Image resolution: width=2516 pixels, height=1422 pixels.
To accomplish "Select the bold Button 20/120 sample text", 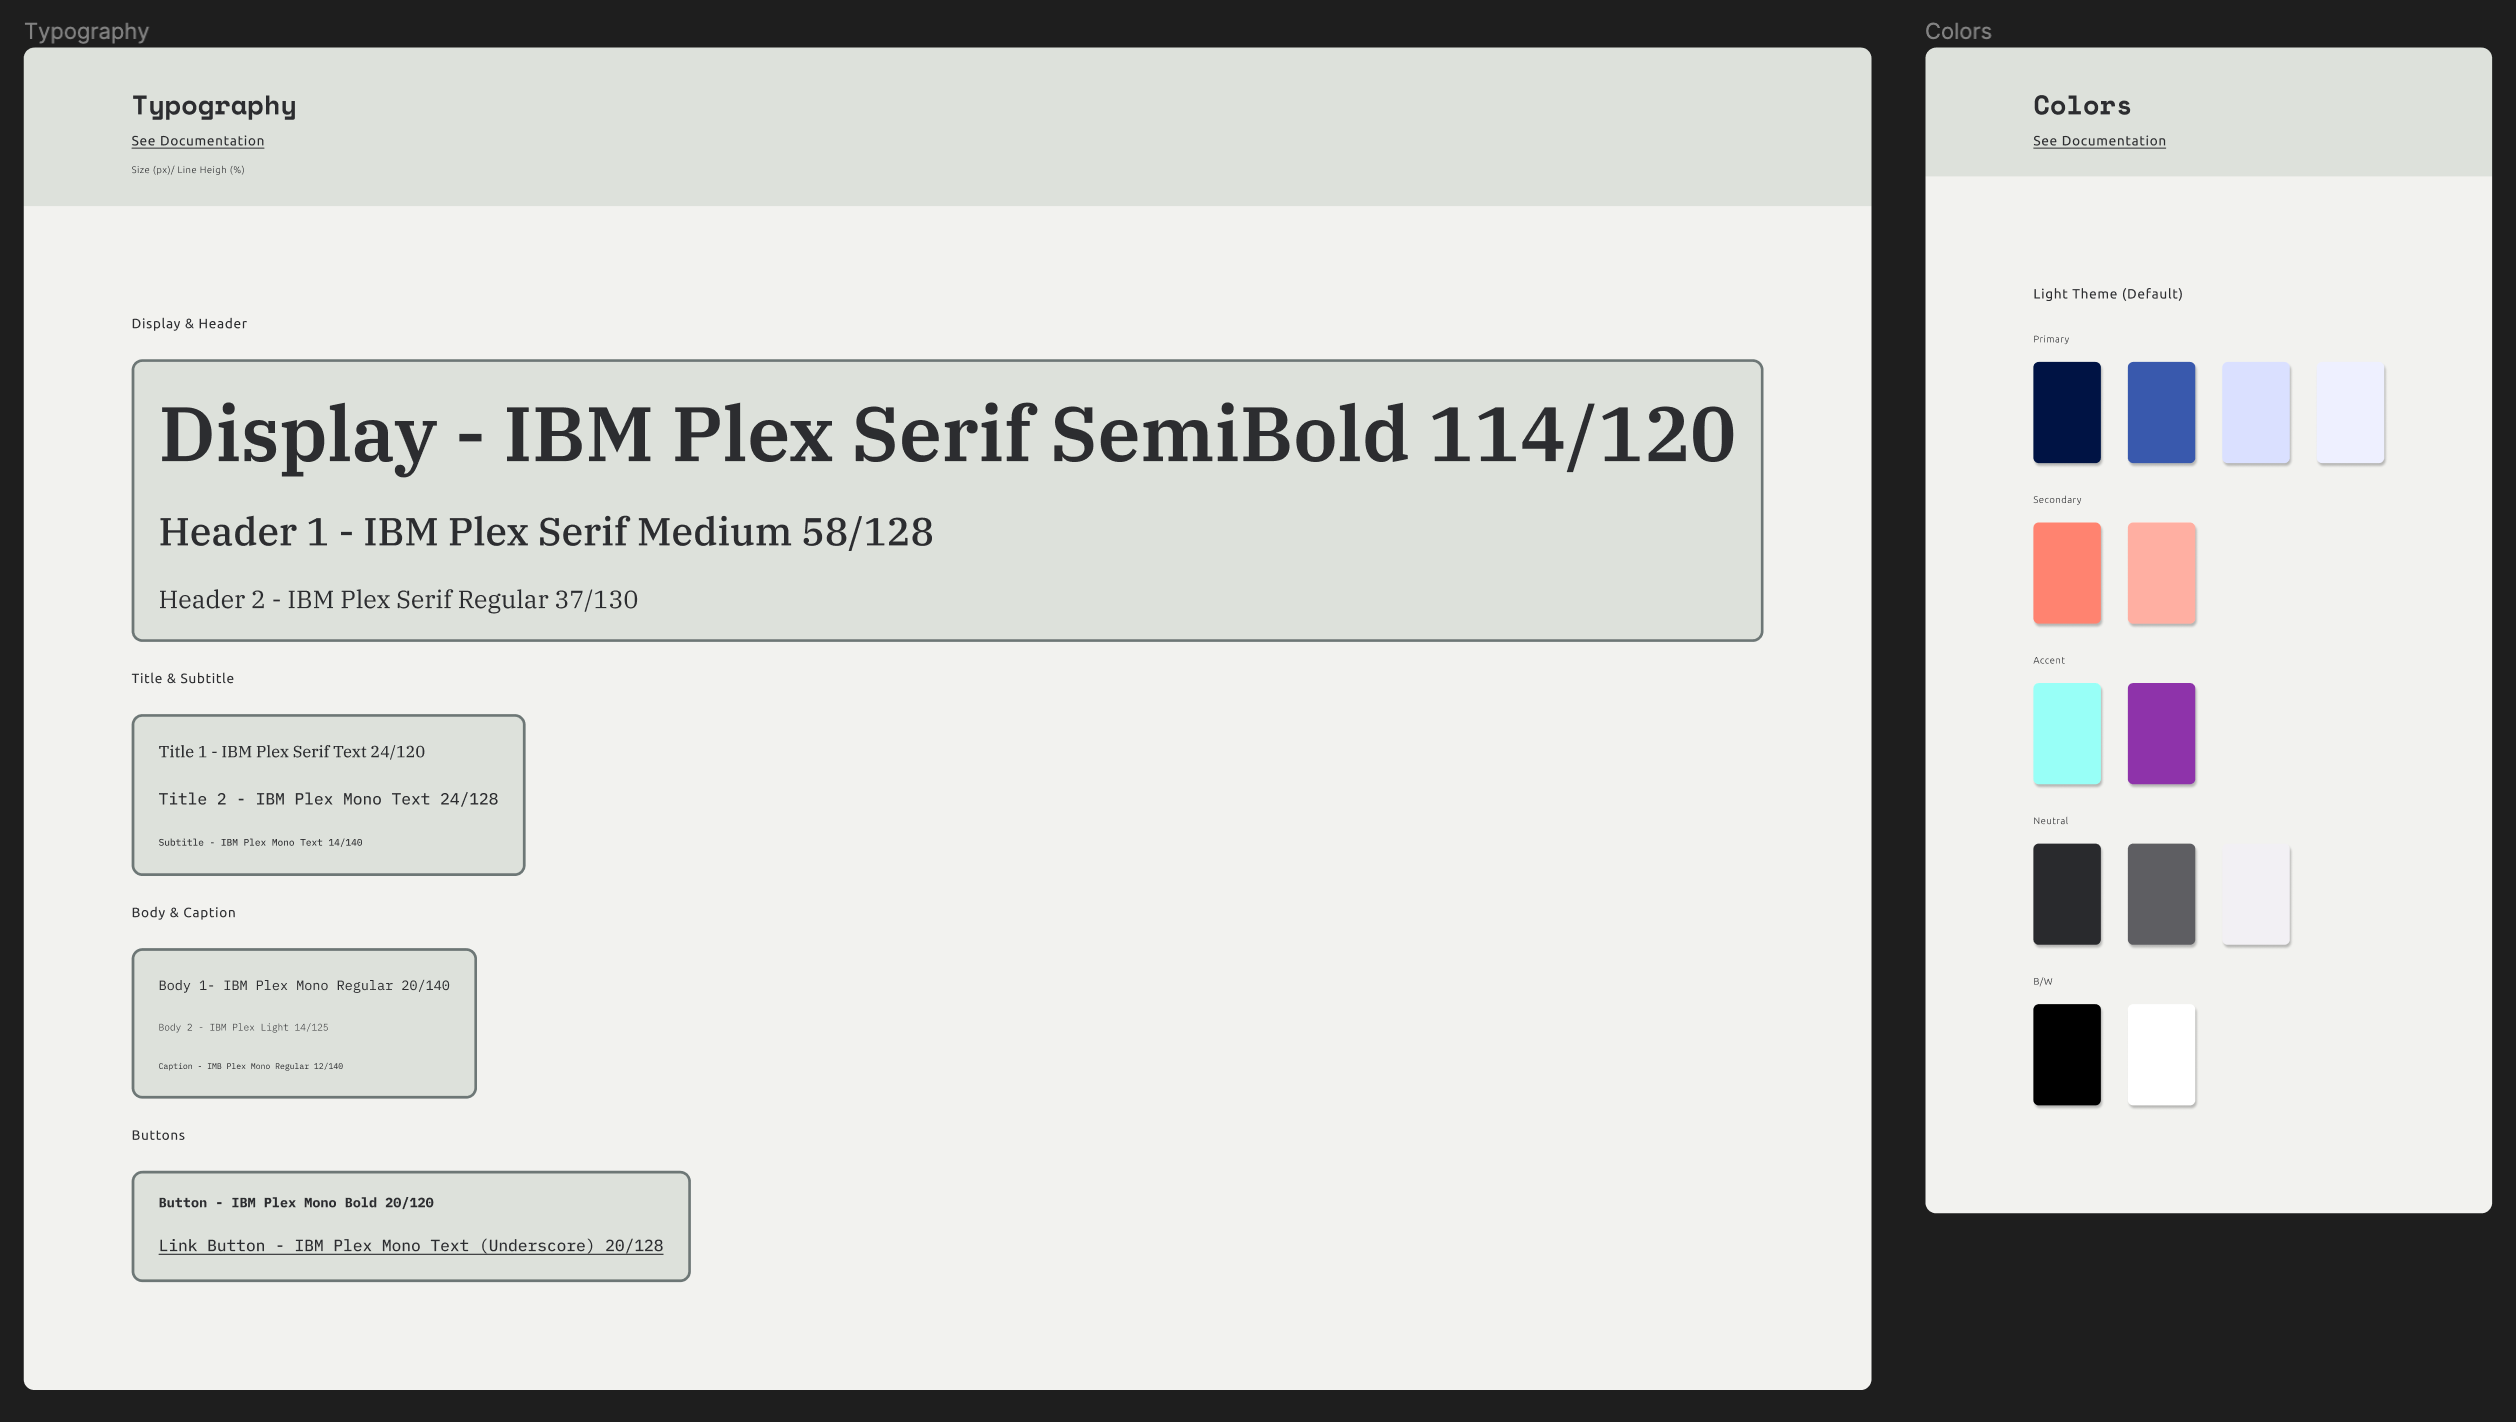I will click(x=296, y=1203).
